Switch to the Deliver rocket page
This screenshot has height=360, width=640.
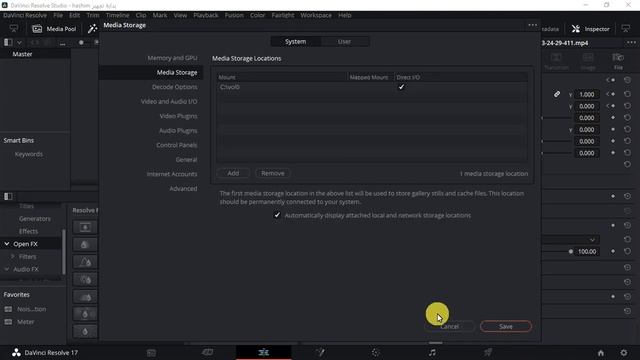(488, 352)
